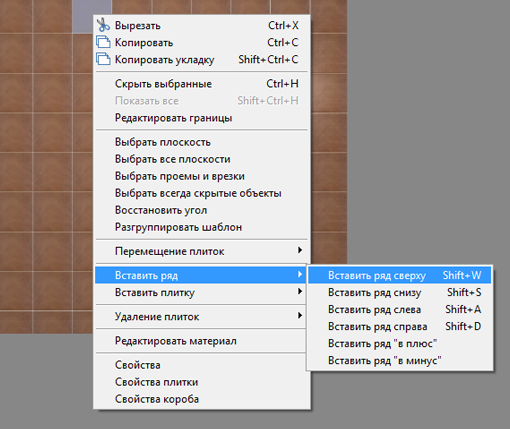
Task: Open Свойства плитки
Action: pos(201,382)
